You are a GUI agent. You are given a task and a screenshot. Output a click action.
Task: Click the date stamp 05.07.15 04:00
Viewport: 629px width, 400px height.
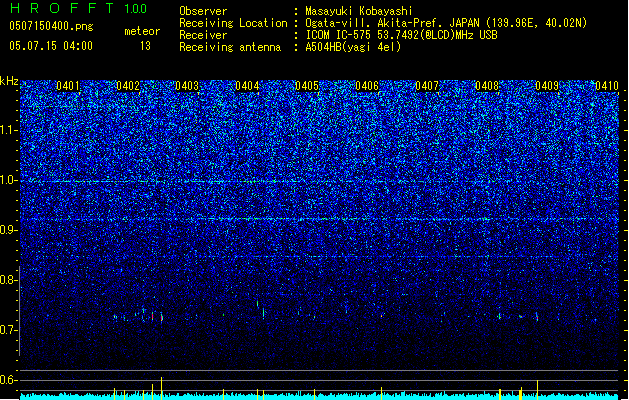pos(51,45)
